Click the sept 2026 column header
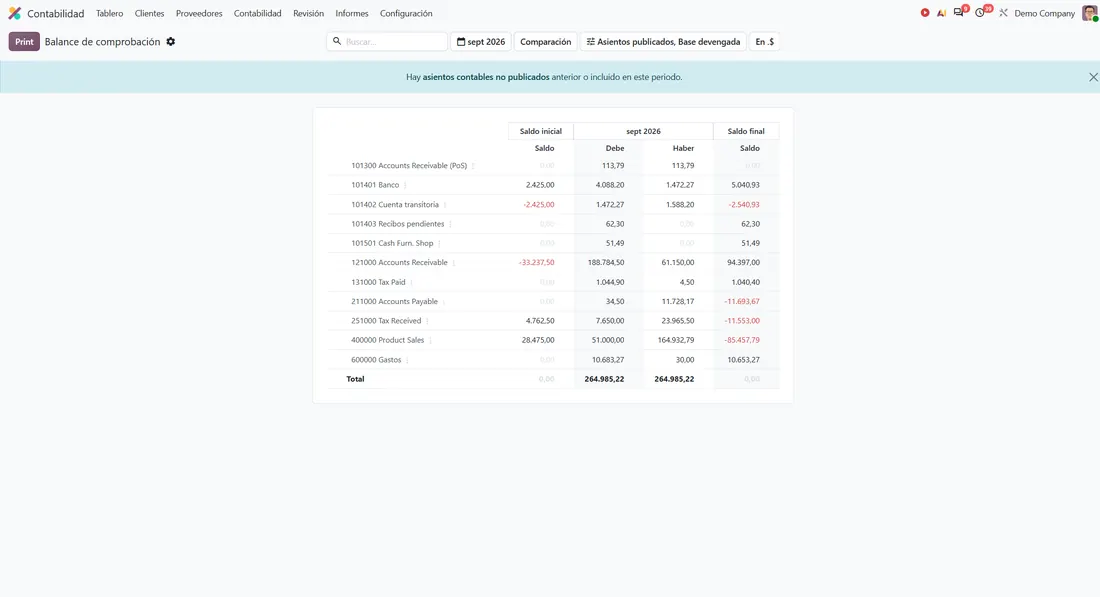The image size is (1100, 597). (x=643, y=131)
